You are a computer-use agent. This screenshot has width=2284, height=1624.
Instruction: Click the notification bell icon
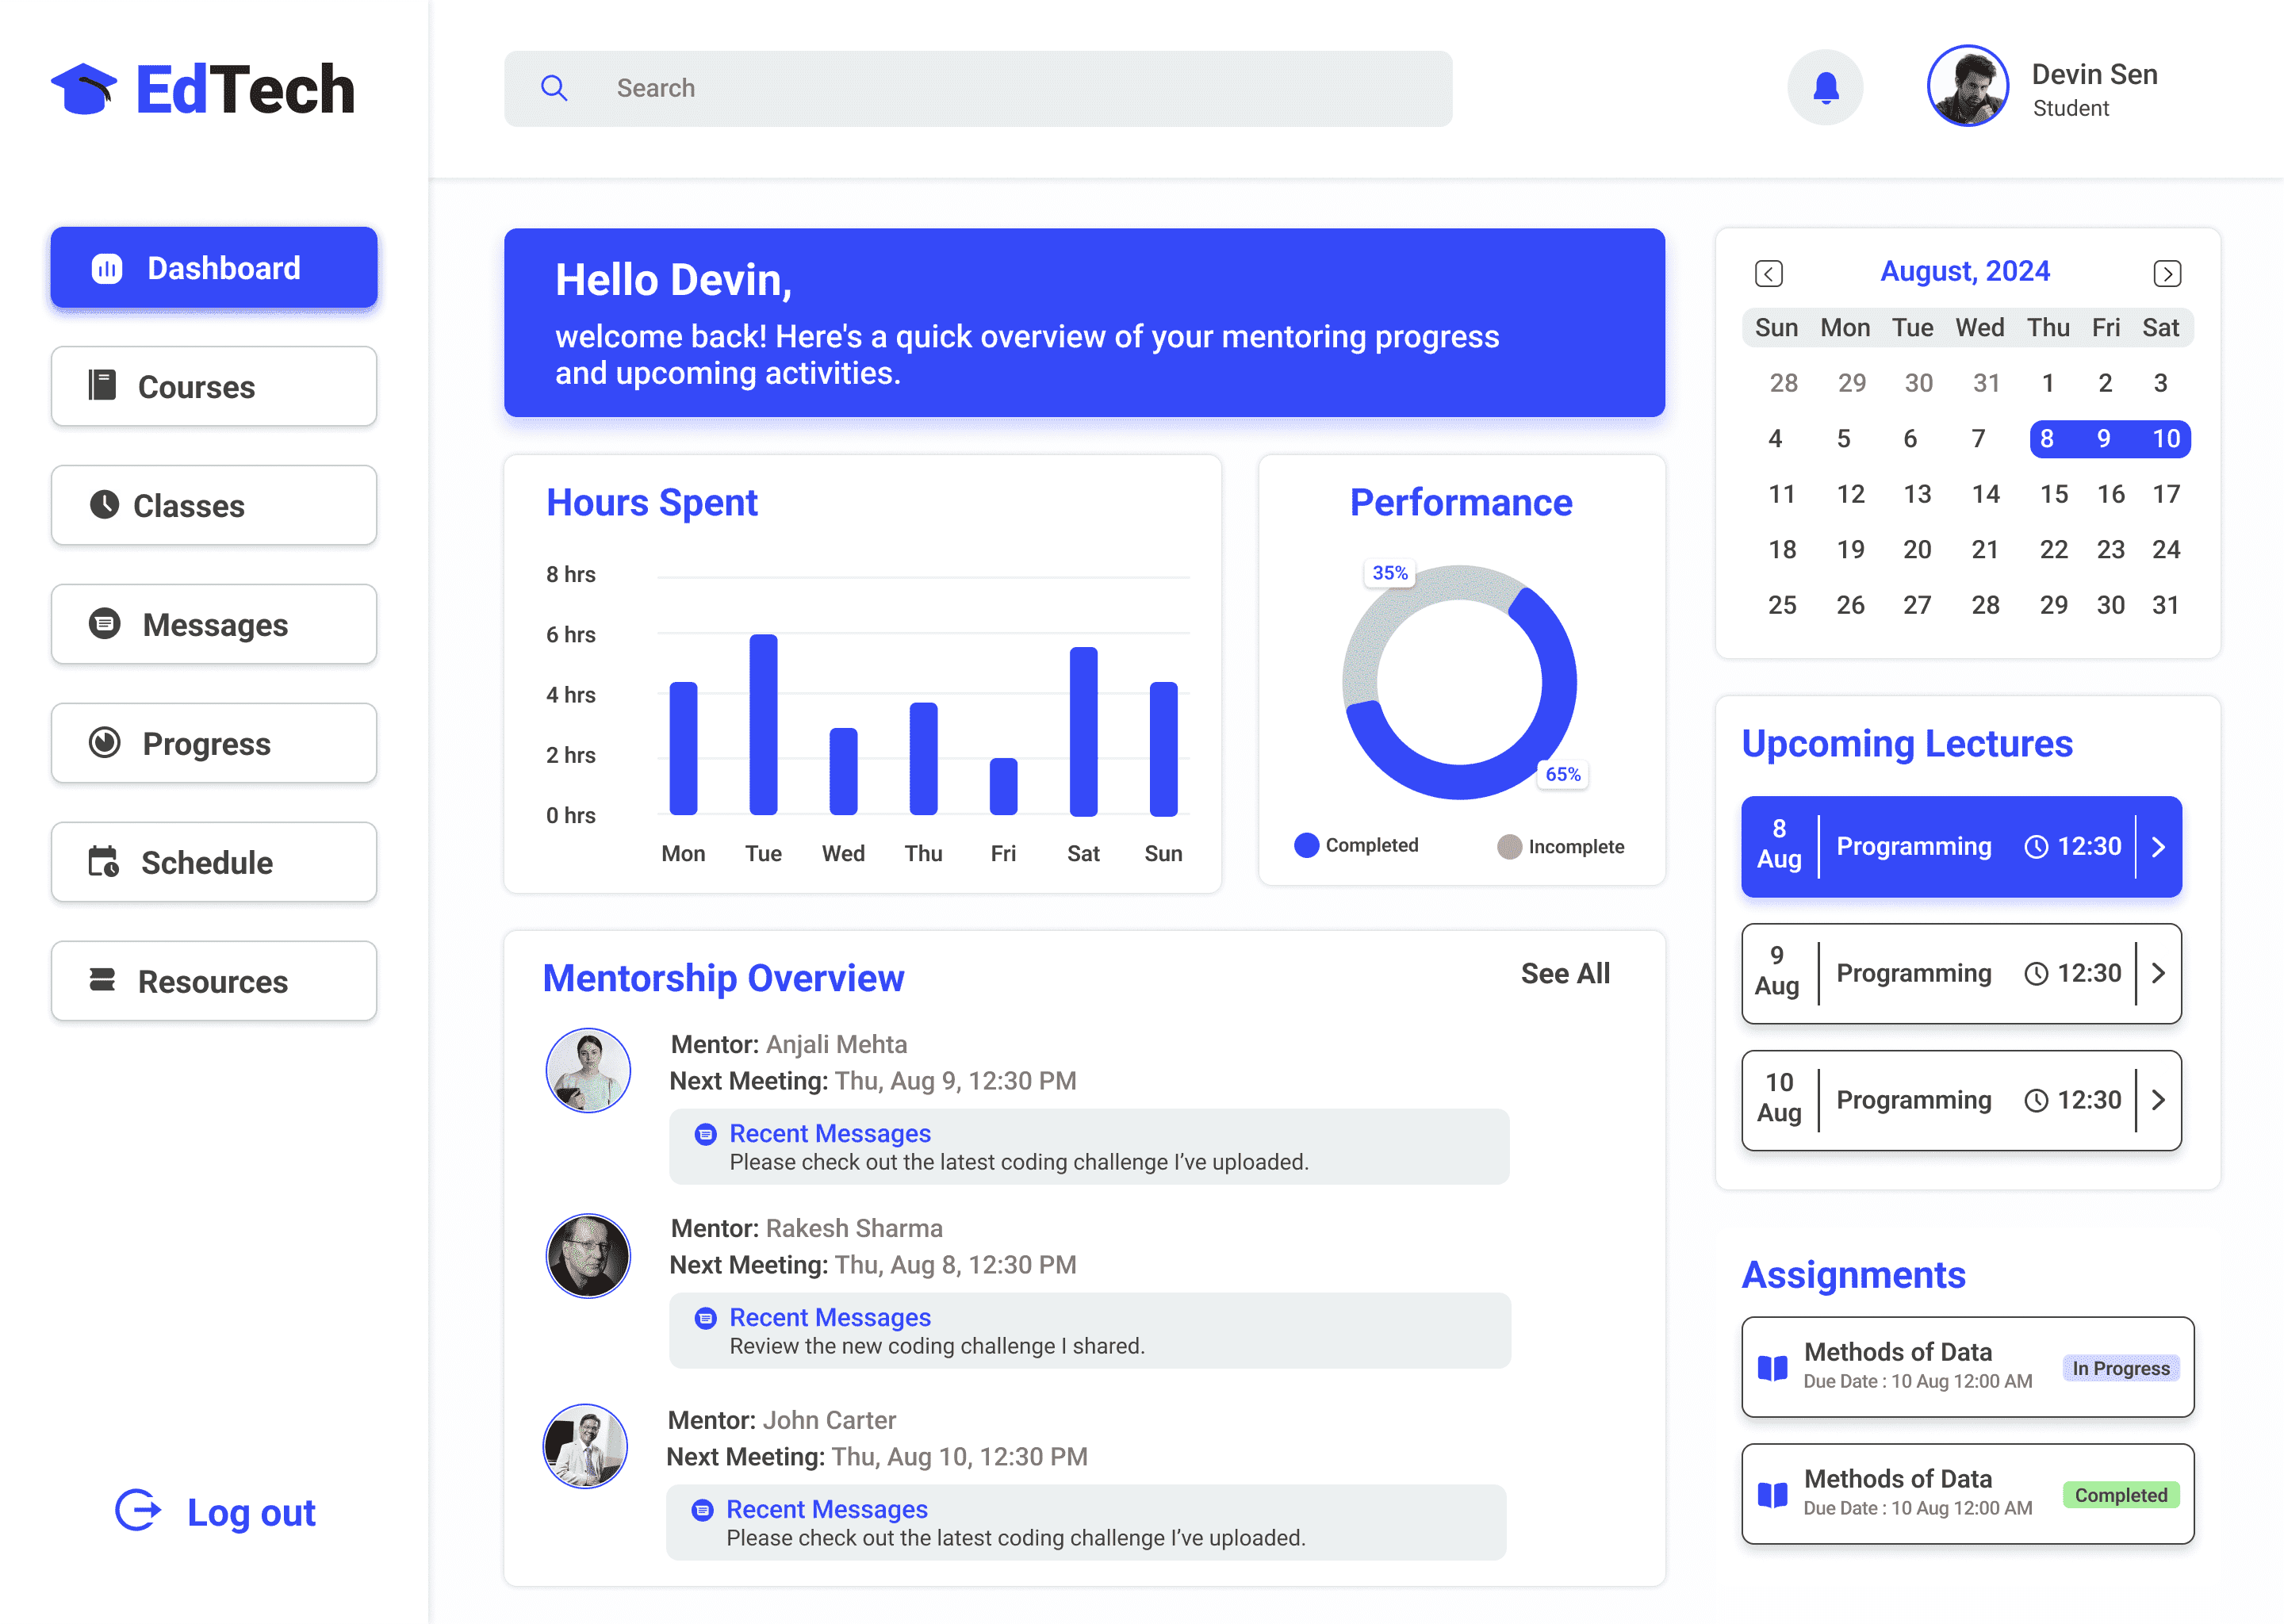1825,88
